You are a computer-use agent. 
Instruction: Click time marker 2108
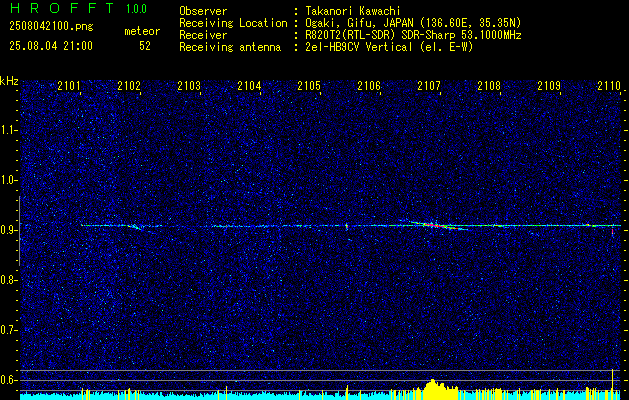(489, 86)
